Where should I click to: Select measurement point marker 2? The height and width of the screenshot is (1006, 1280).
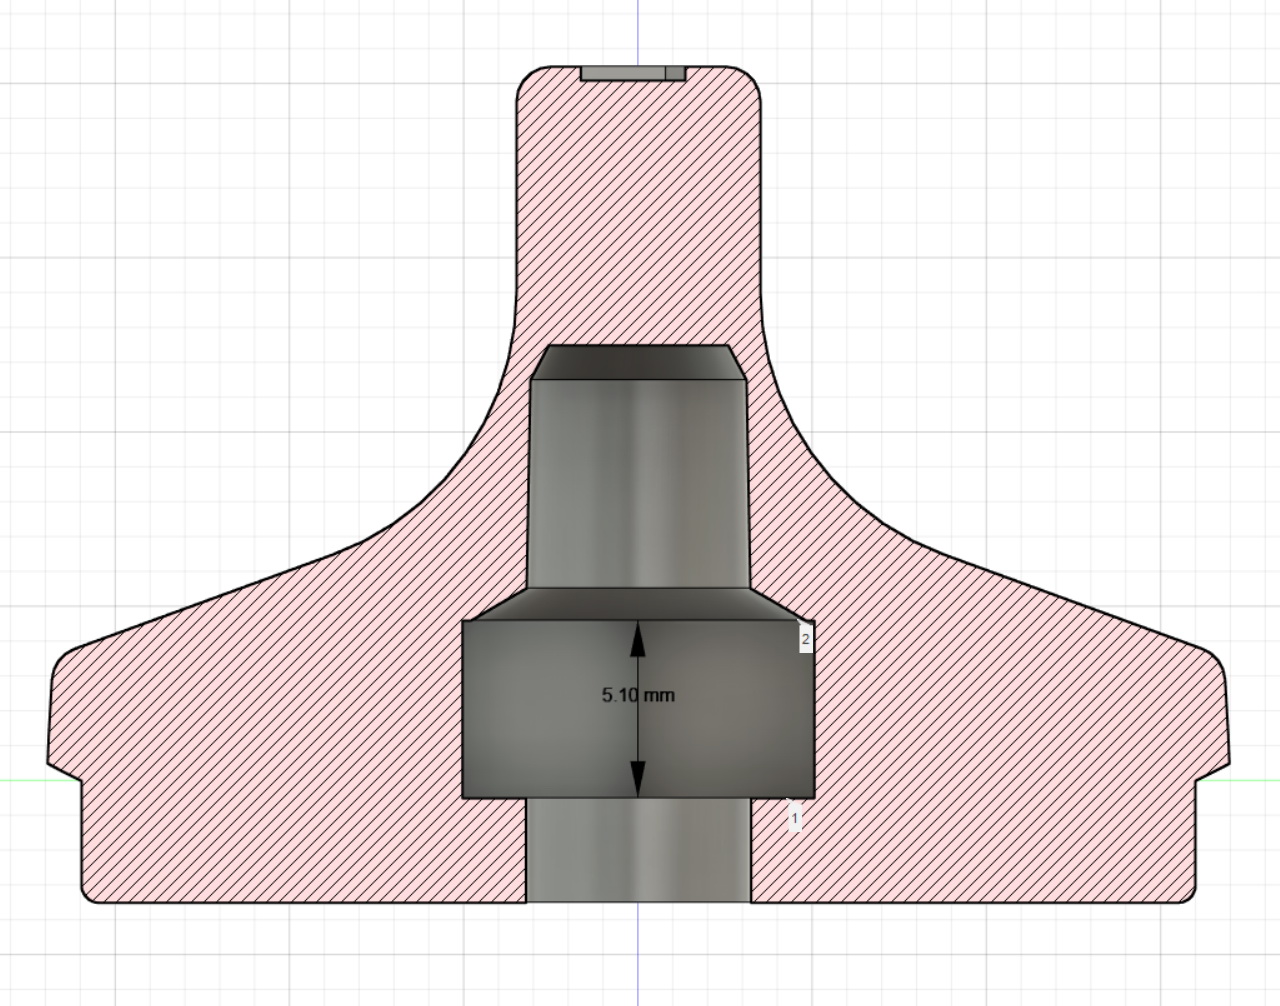(805, 639)
